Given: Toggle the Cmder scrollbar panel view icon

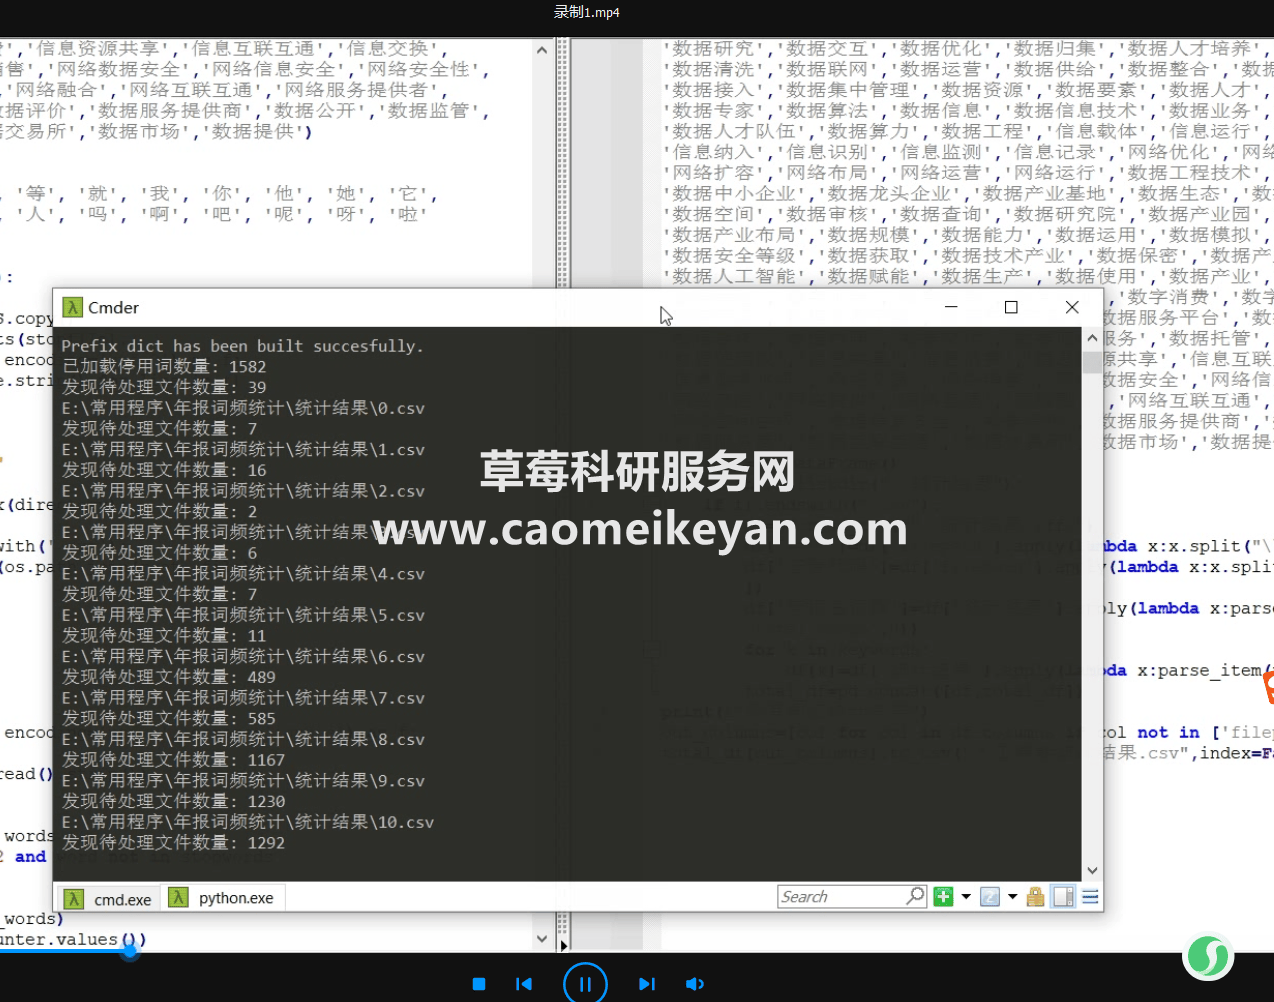Looking at the screenshot, I should tap(1064, 896).
